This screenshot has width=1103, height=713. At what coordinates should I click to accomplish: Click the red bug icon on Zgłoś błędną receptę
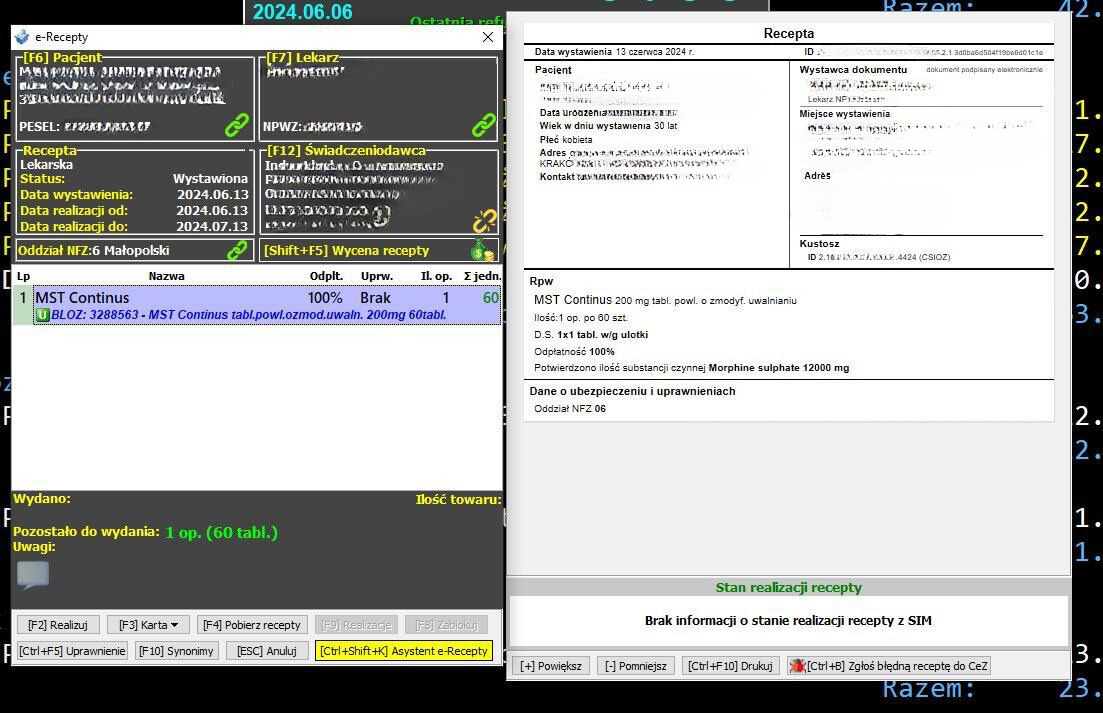[797, 665]
